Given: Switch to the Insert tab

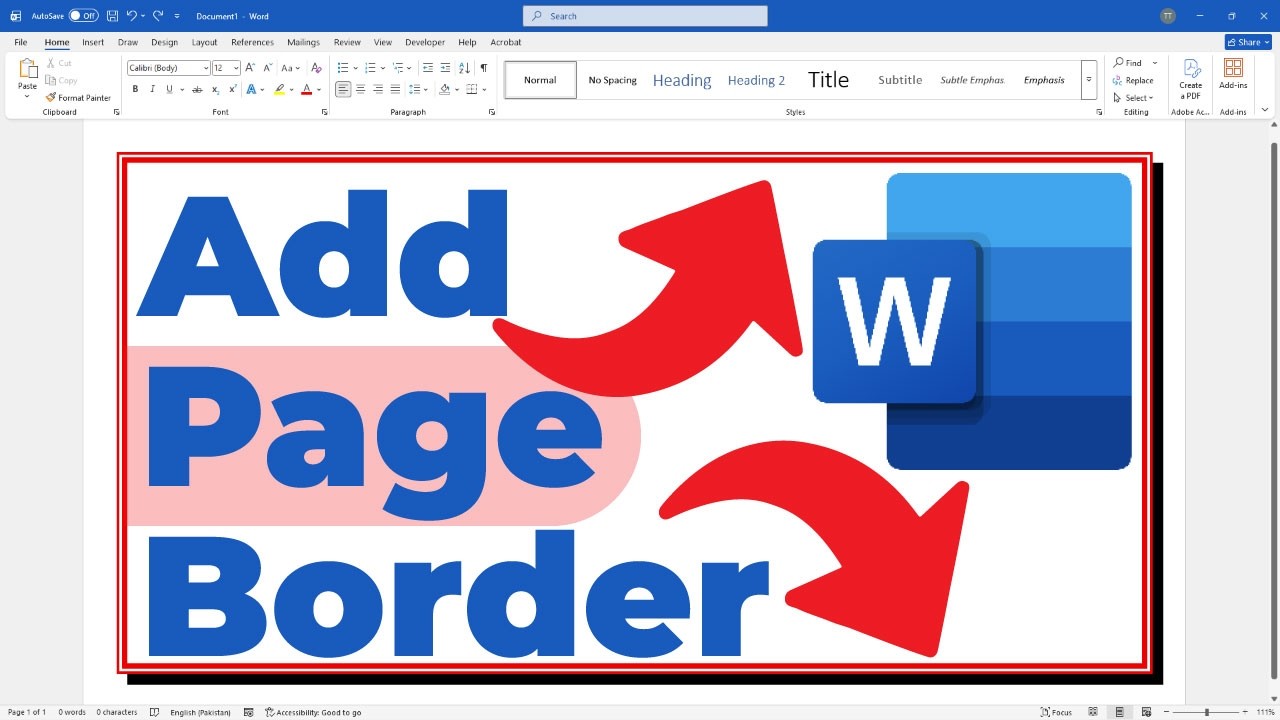Looking at the screenshot, I should 93,42.
